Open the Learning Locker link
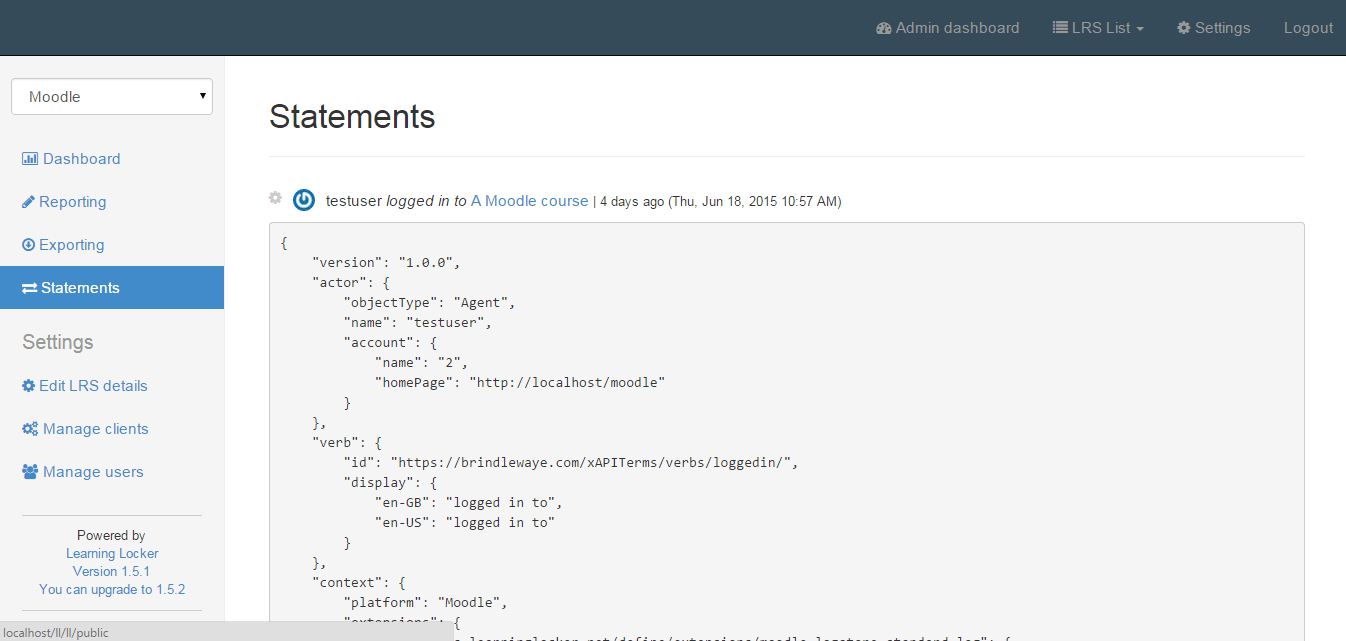Screen dimensions: 1346x641 pos(112,553)
